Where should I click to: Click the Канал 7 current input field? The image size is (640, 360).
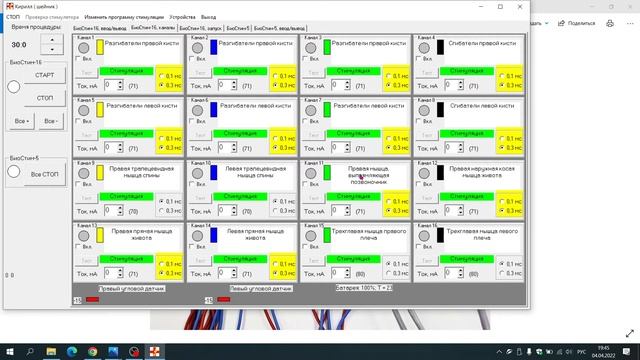(x=337, y=147)
